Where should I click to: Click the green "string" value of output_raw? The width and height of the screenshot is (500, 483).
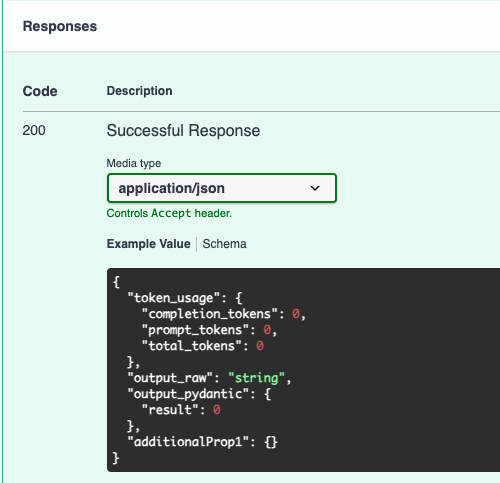pyautogui.click(x=257, y=378)
